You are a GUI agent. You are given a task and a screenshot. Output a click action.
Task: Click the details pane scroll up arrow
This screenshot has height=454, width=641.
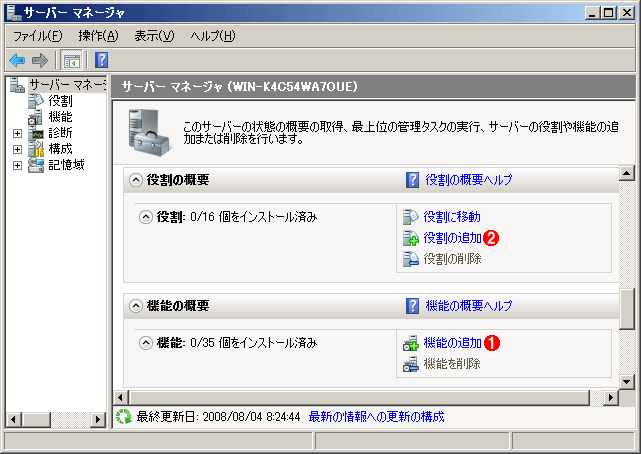click(x=627, y=173)
